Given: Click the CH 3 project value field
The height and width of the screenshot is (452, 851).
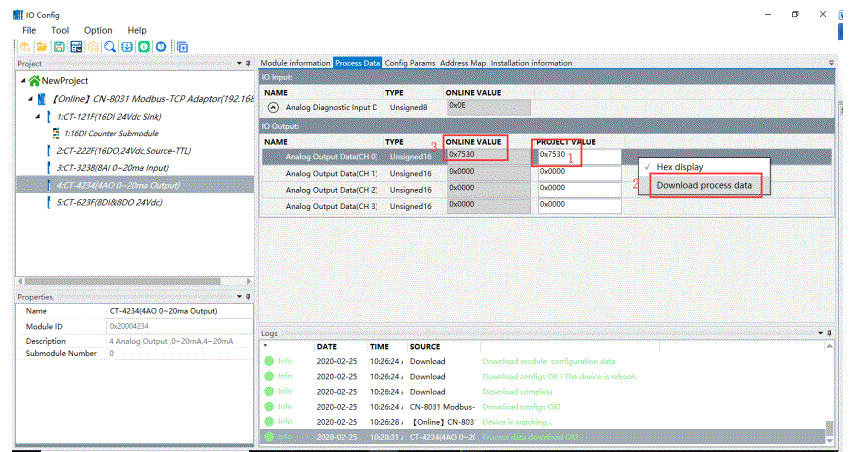Looking at the screenshot, I should click(579, 206).
